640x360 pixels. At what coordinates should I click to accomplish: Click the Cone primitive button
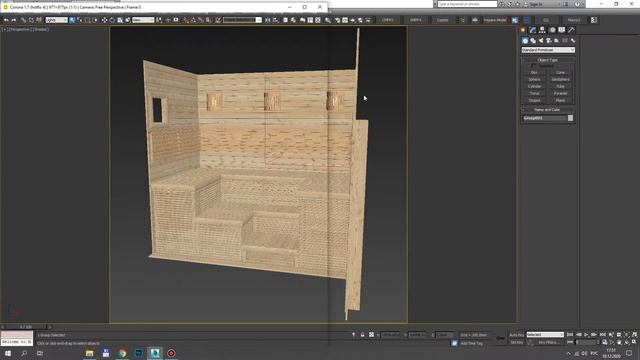560,72
